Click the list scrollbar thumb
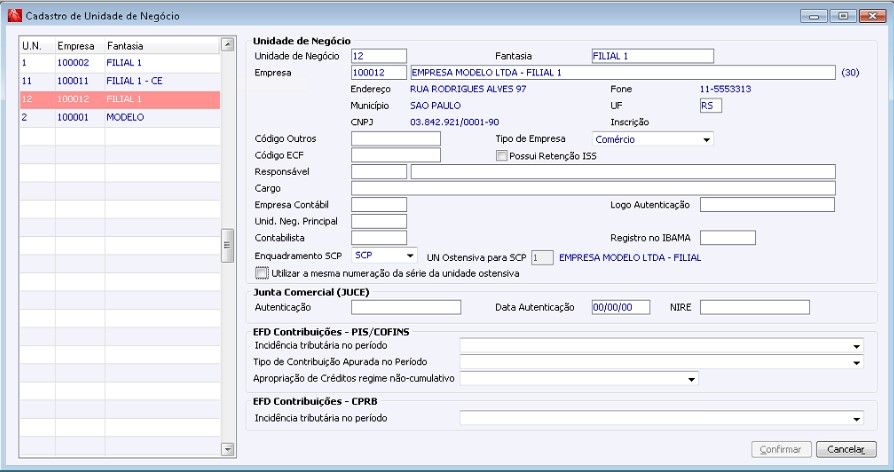 [227, 245]
